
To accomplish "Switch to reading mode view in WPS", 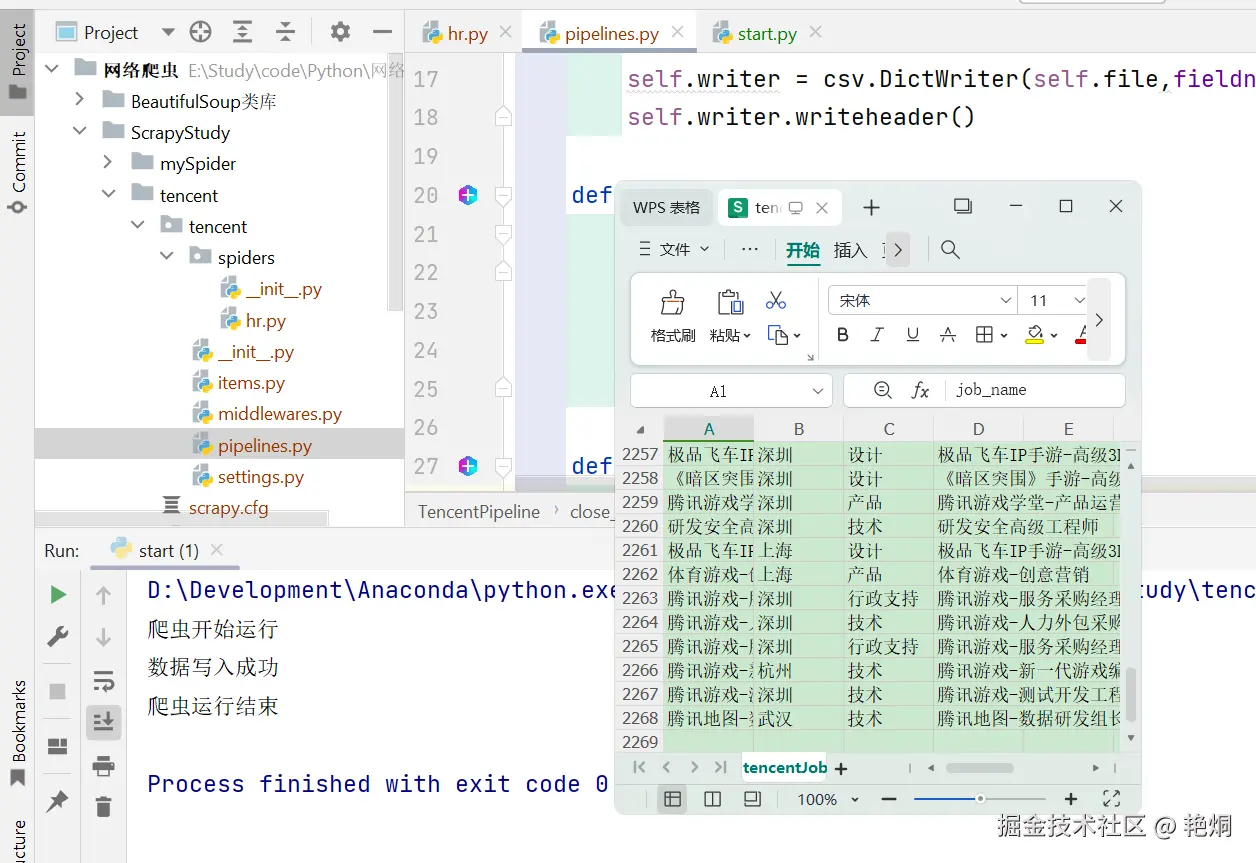I will [x=752, y=799].
